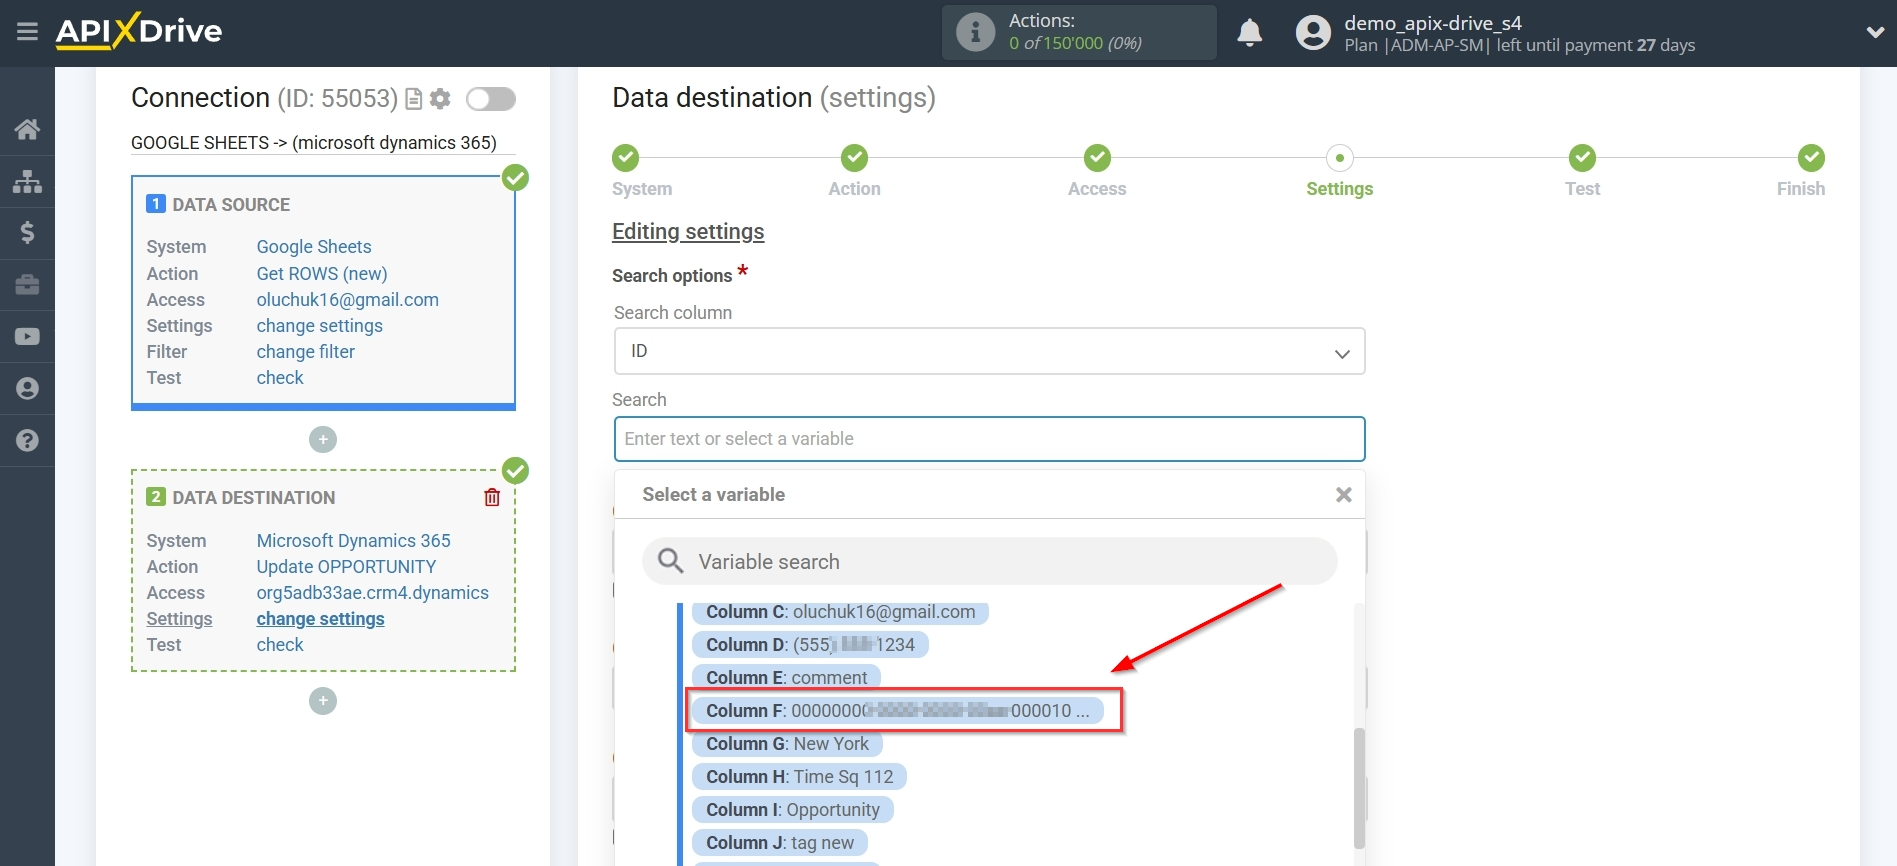Click the user avatar icon
The image size is (1897, 866).
pos(1313,33)
